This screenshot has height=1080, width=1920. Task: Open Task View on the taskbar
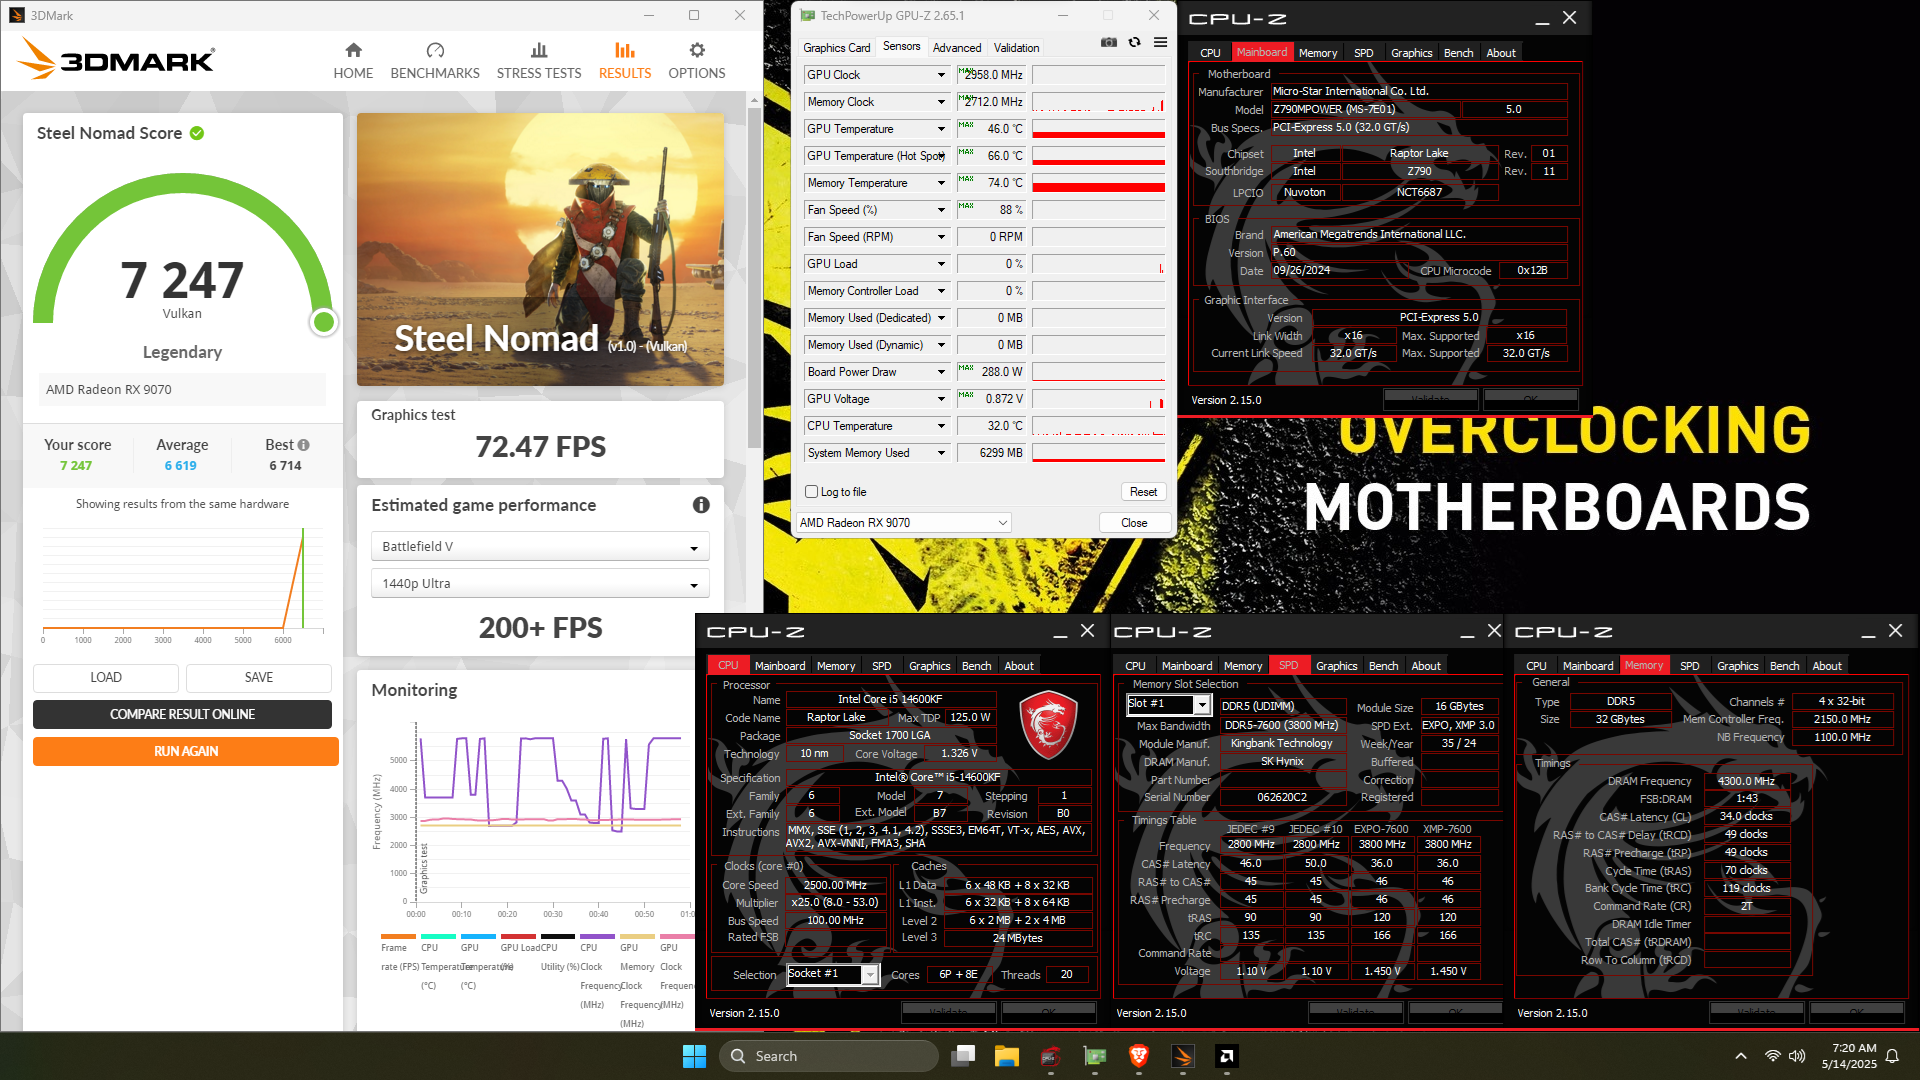pyautogui.click(x=964, y=1056)
